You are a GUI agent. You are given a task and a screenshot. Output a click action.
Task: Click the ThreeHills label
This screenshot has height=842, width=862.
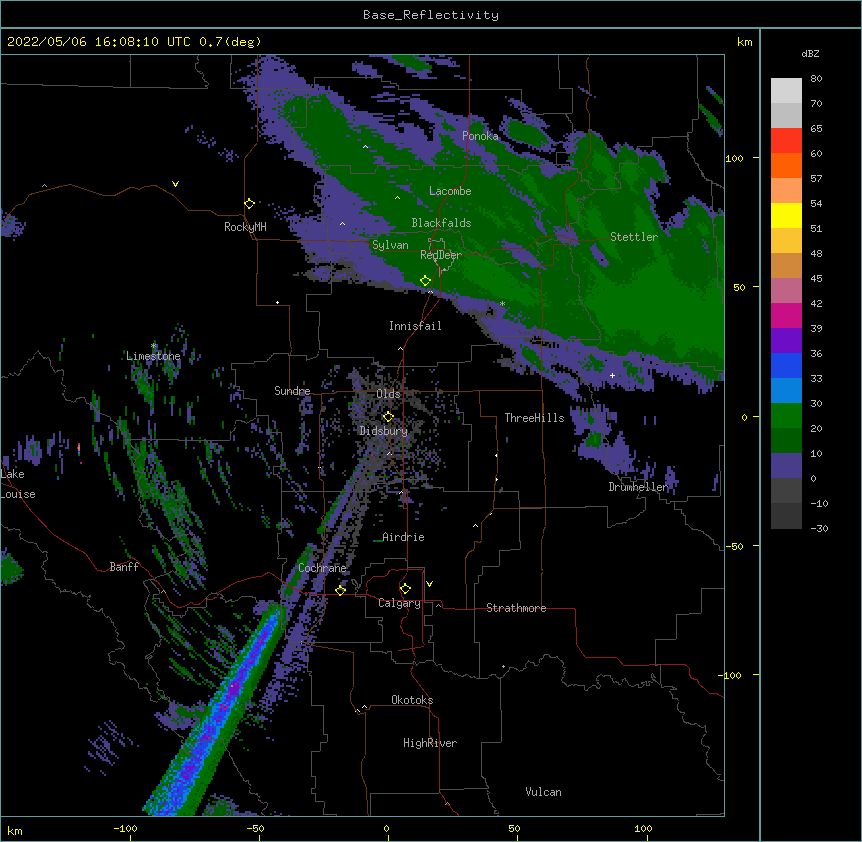coord(534,418)
